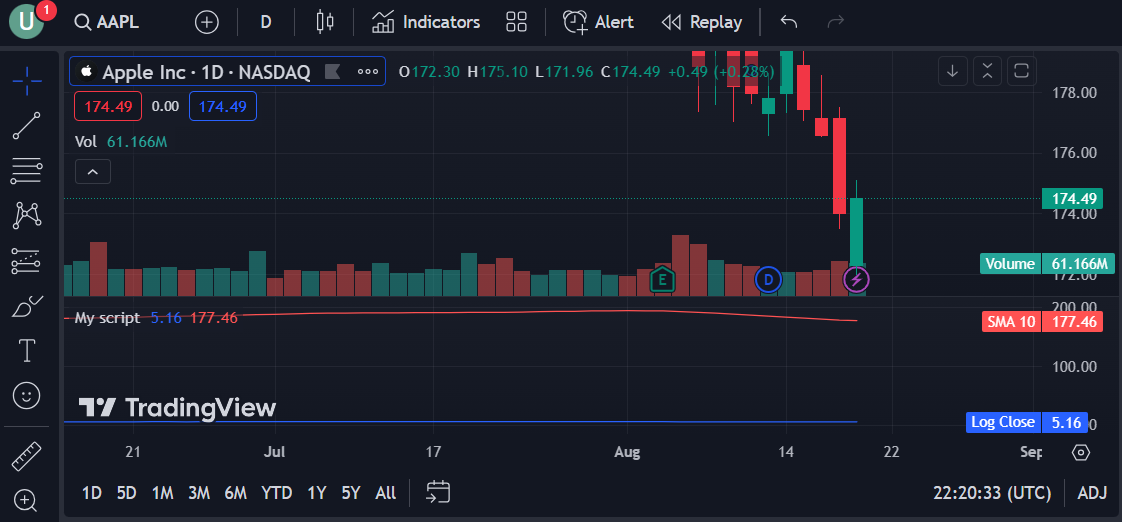This screenshot has width=1122, height=522.
Task: Open candlestick chart style selector
Action: point(325,22)
